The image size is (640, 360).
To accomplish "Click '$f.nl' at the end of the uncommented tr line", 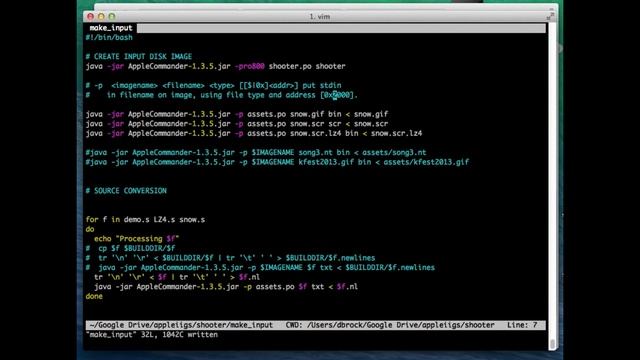I will pos(249,277).
